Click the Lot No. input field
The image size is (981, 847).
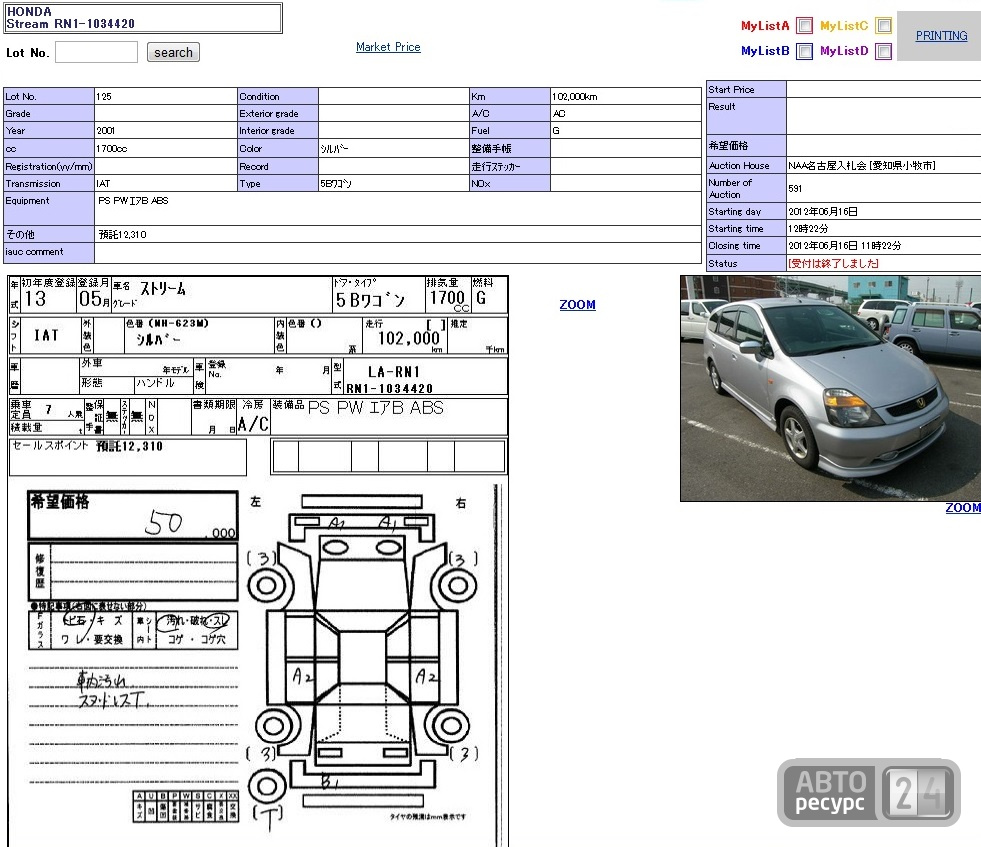tap(96, 52)
